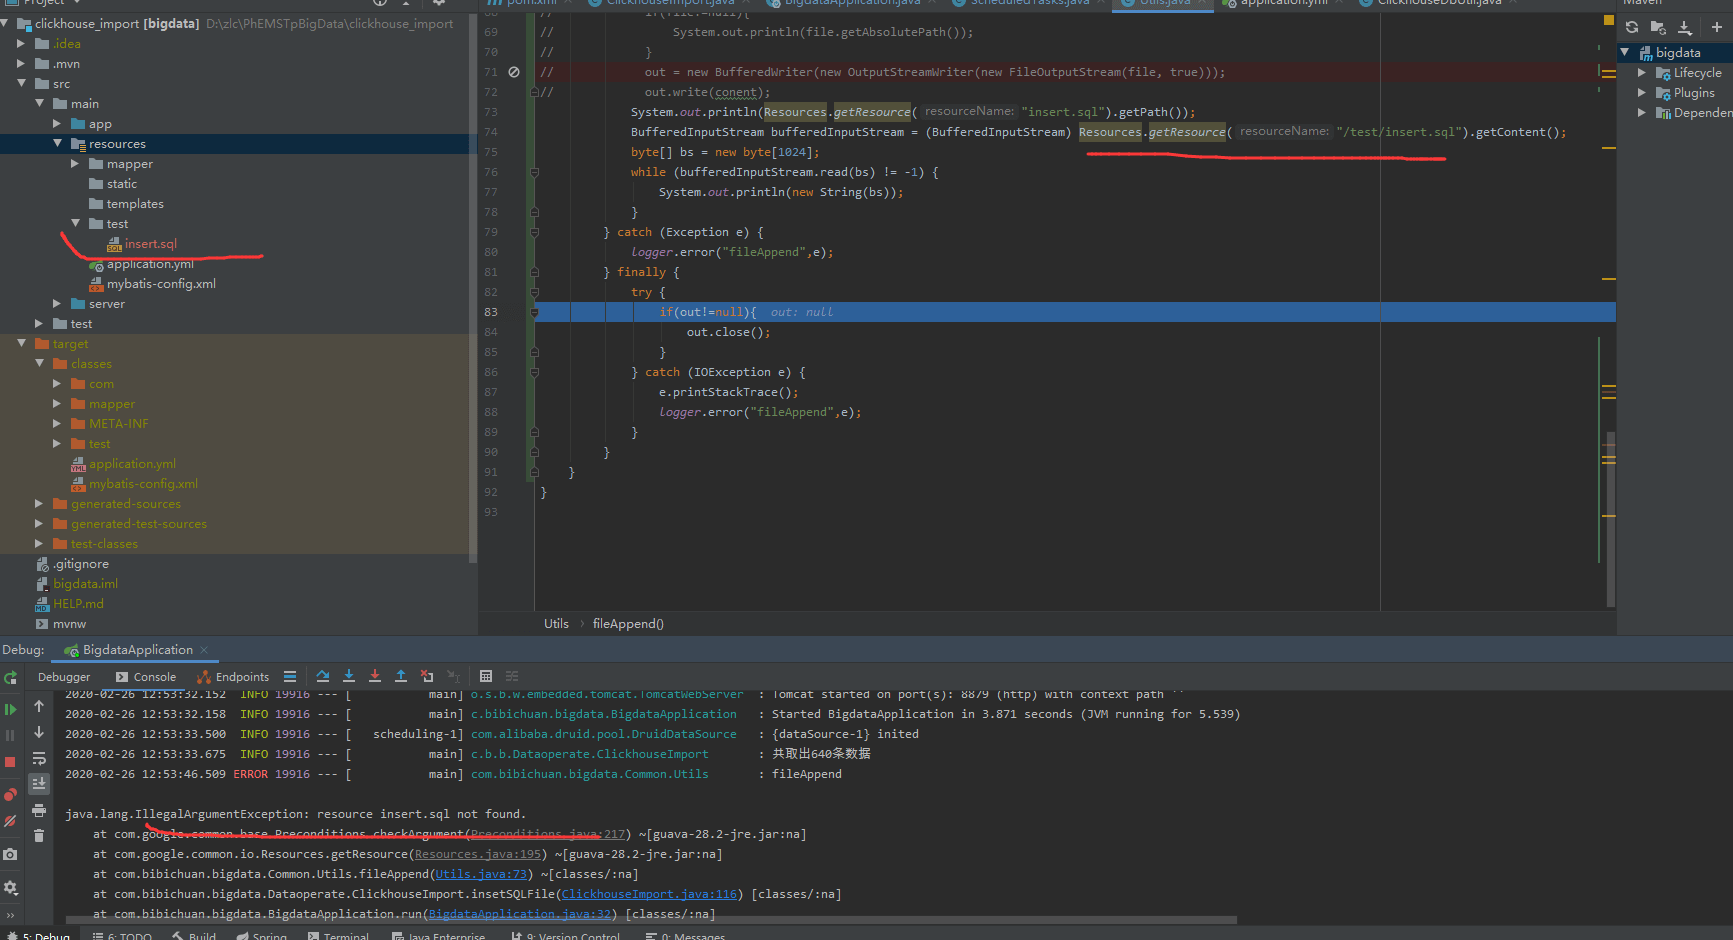Click the Step Over debugger icon
Viewport: 1733px width, 940px height.
coord(323,677)
